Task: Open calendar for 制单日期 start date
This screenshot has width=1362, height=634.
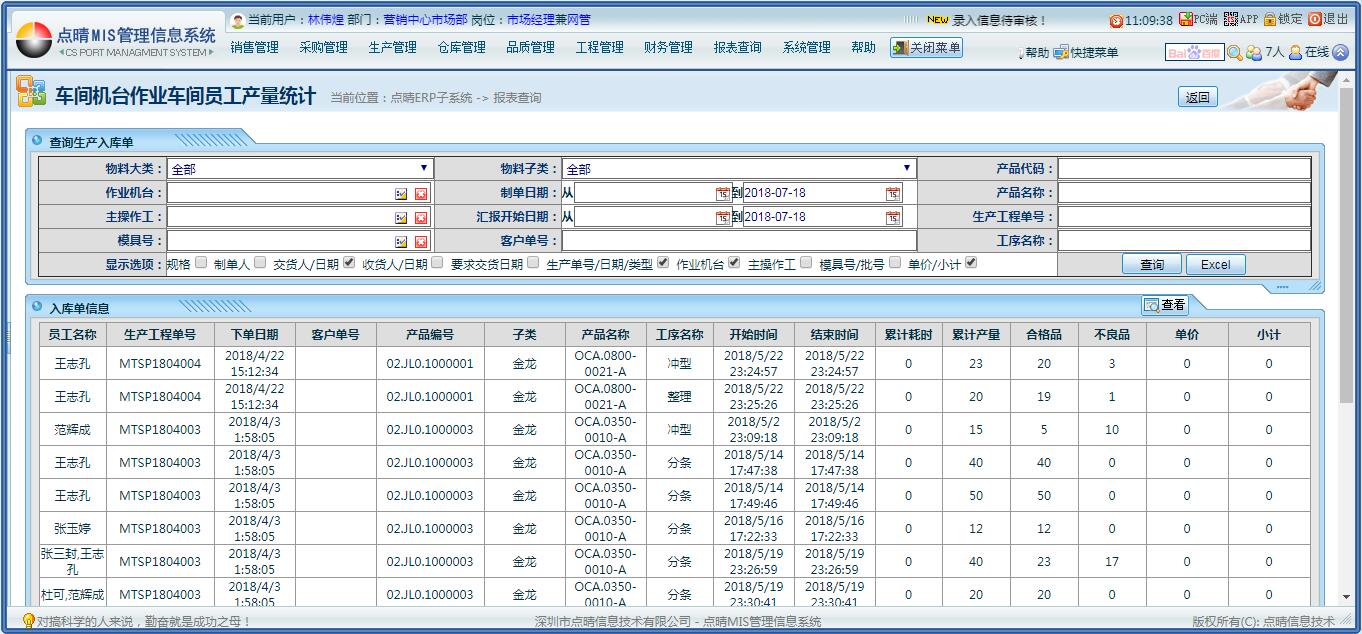Action: [x=722, y=194]
